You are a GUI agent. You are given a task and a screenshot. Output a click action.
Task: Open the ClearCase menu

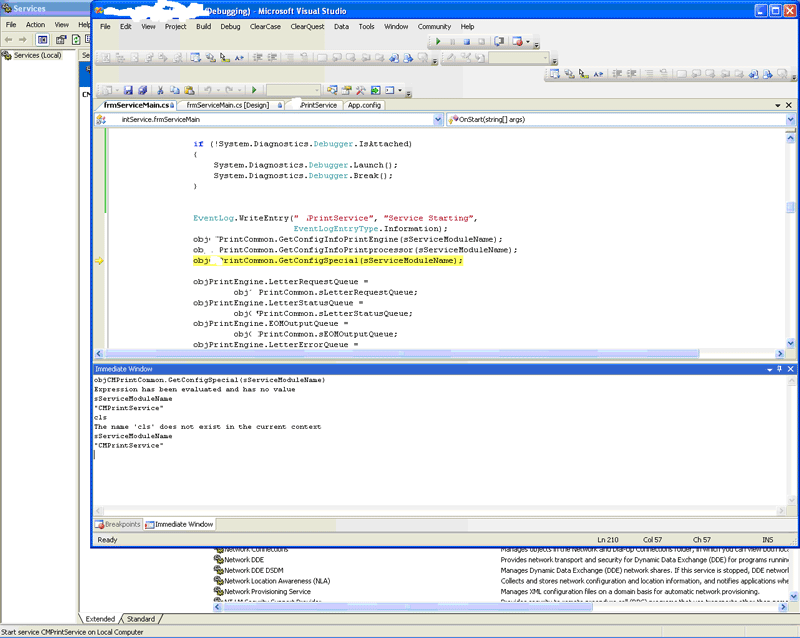tap(266, 26)
